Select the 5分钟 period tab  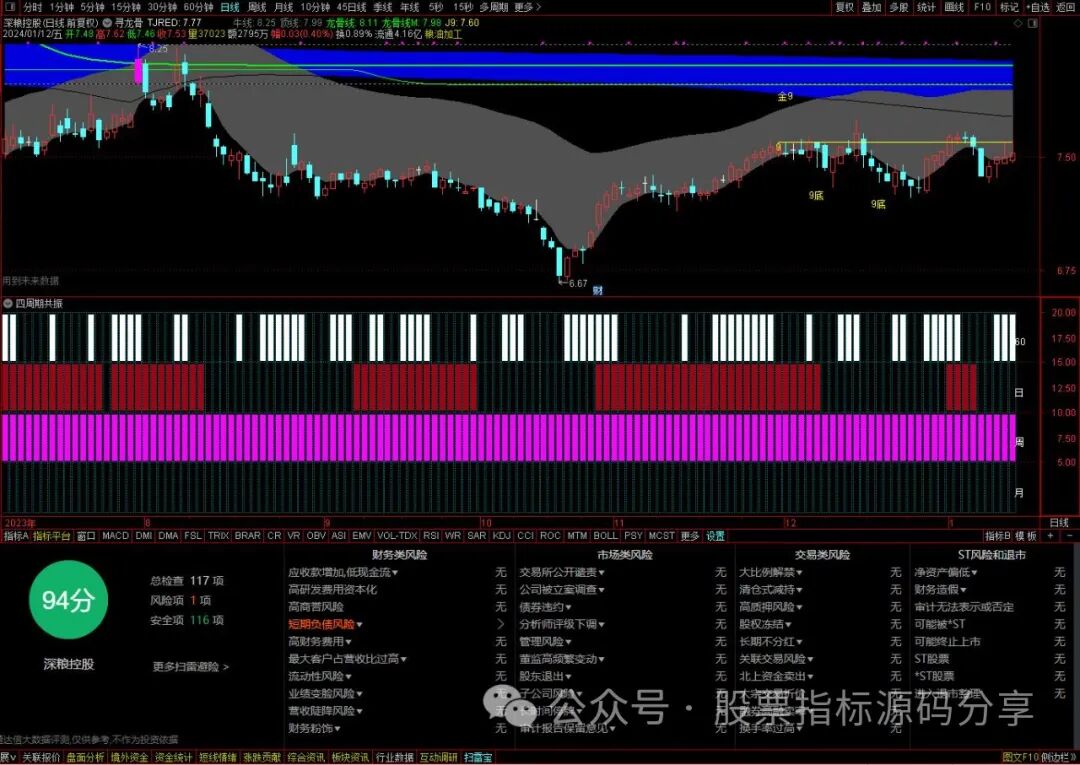[92, 7]
